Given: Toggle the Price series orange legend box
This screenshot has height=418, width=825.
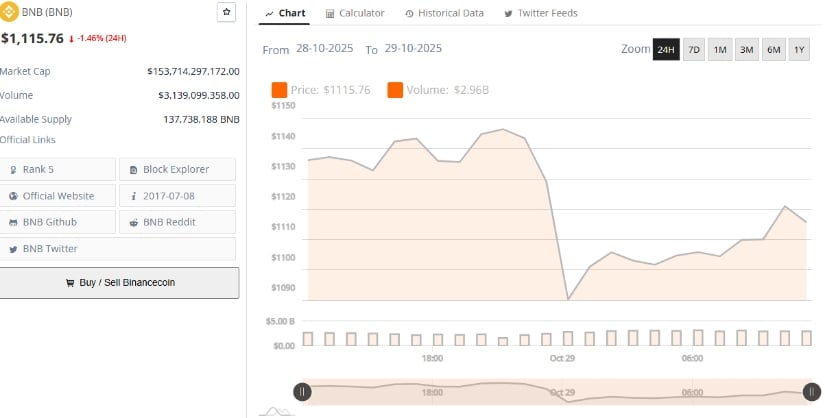Looking at the screenshot, I should point(279,90).
